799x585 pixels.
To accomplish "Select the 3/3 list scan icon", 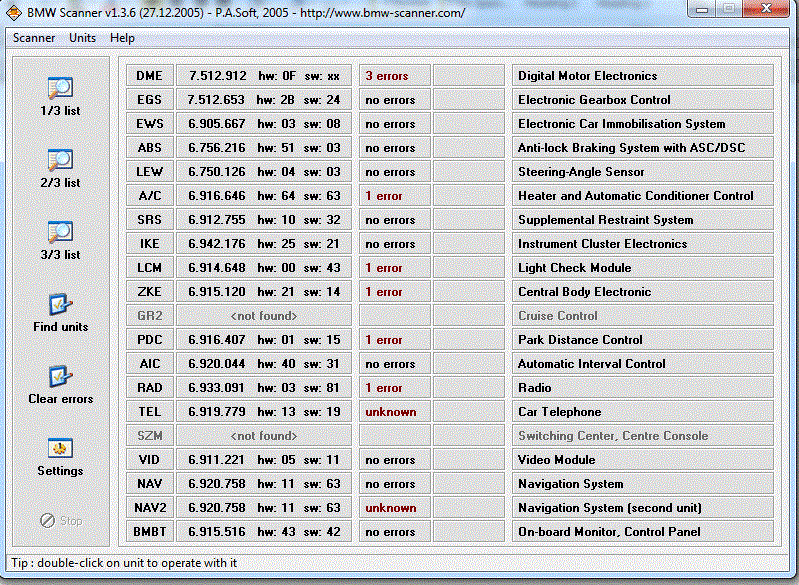I will (x=60, y=232).
